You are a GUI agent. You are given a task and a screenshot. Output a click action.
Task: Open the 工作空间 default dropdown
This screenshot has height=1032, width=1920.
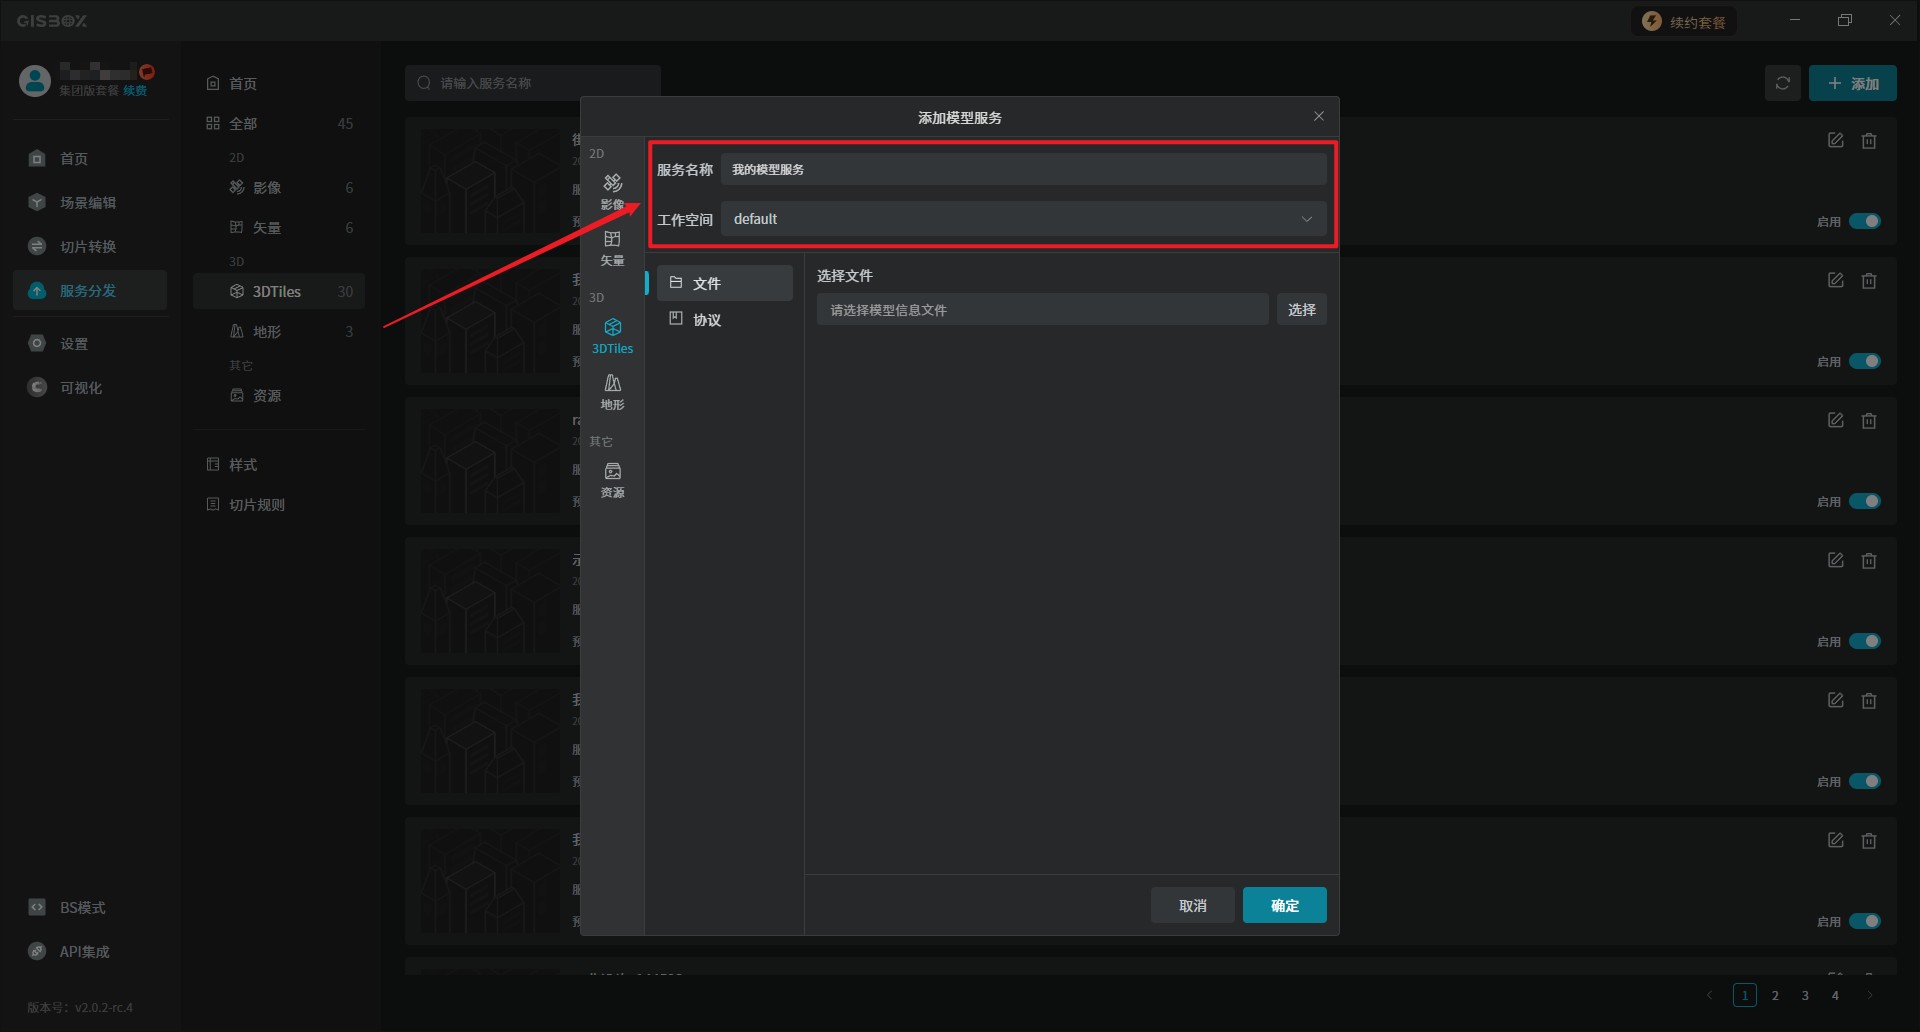click(x=1023, y=219)
